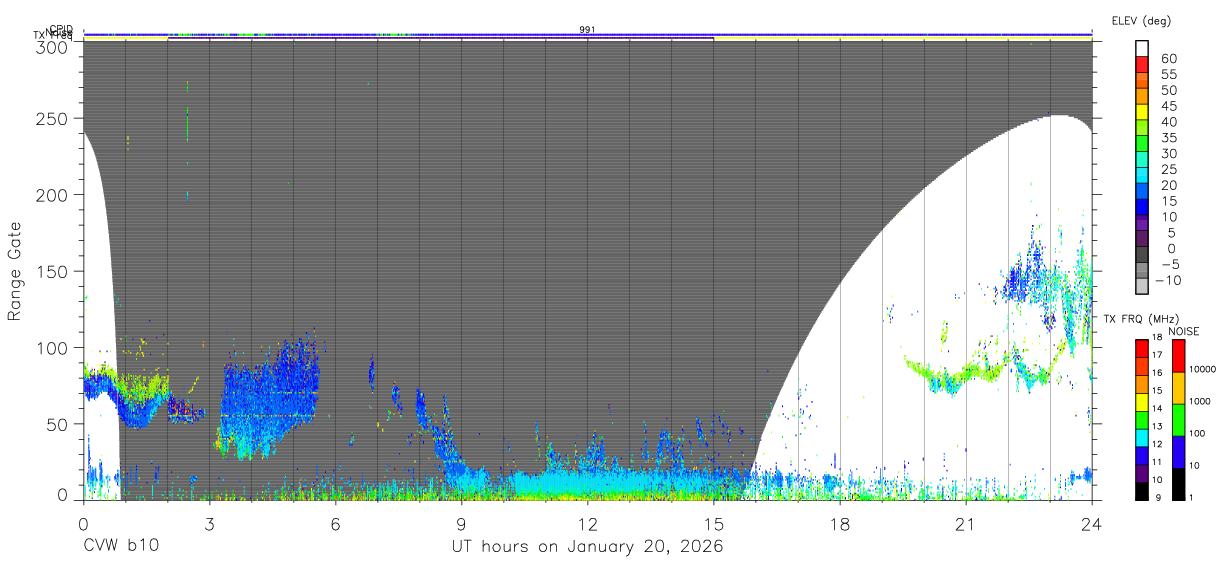Click the 10000 label on the NOISE scale
The height and width of the screenshot is (567, 1228).
(x=1202, y=369)
